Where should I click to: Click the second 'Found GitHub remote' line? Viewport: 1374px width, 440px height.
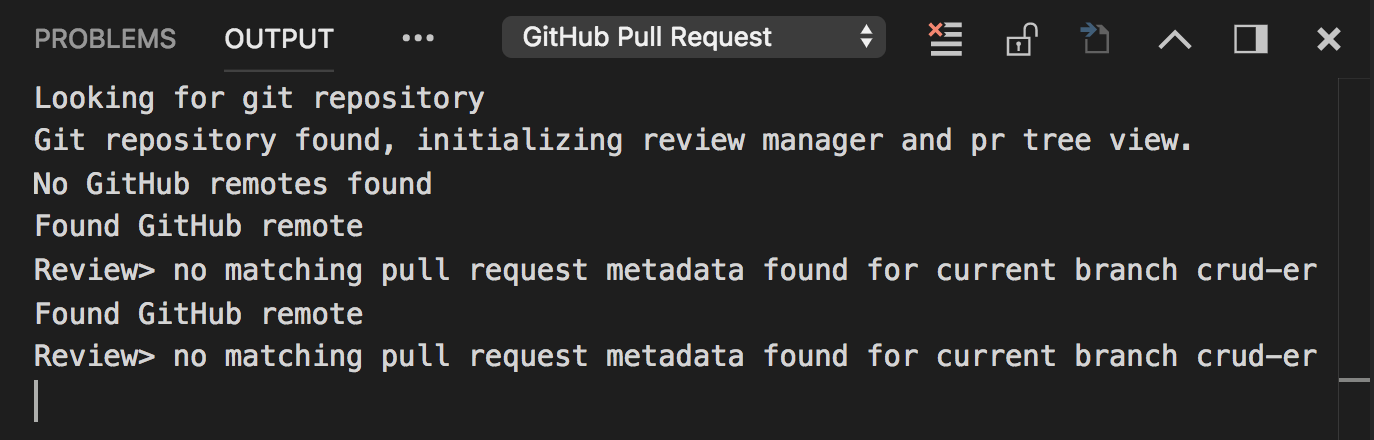tap(198, 314)
